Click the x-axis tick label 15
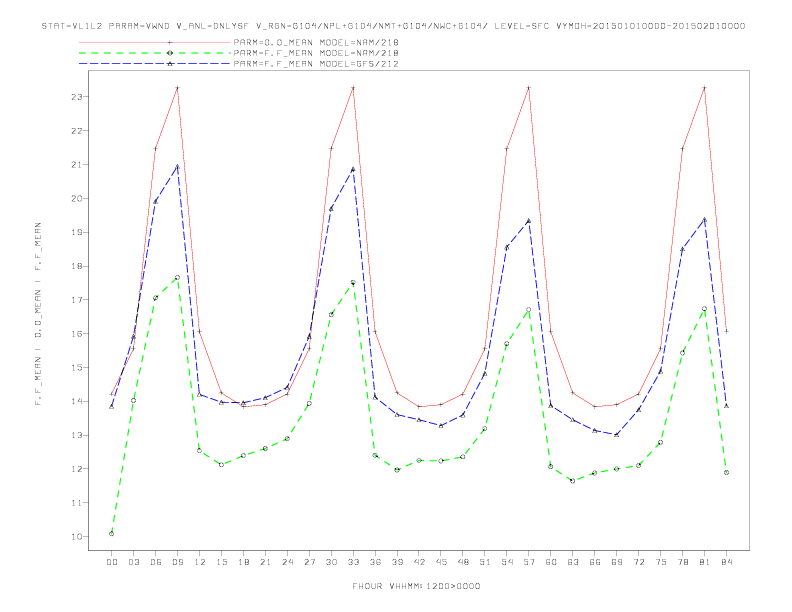This screenshot has height=612, width=792. click(221, 562)
